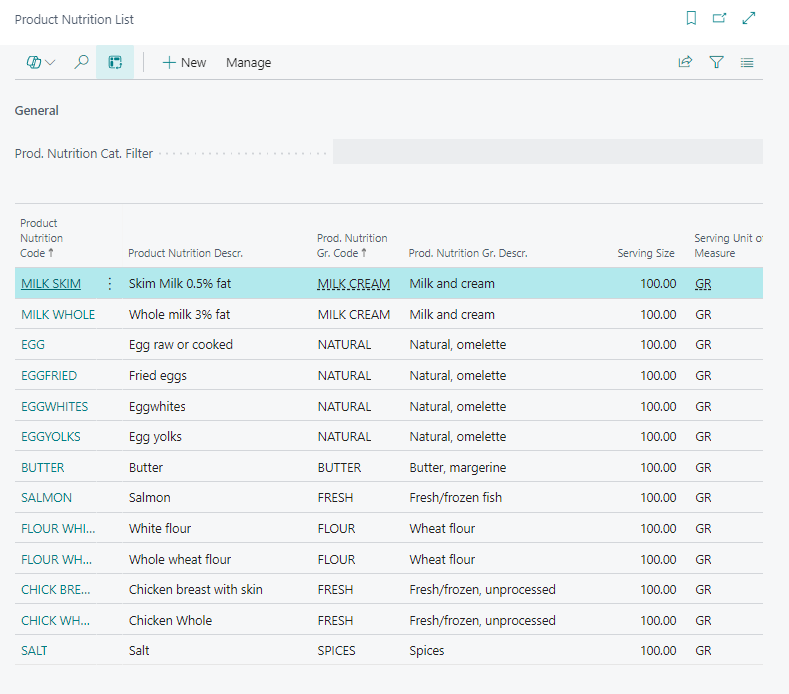Switch layout with the list view icon

click(x=747, y=62)
